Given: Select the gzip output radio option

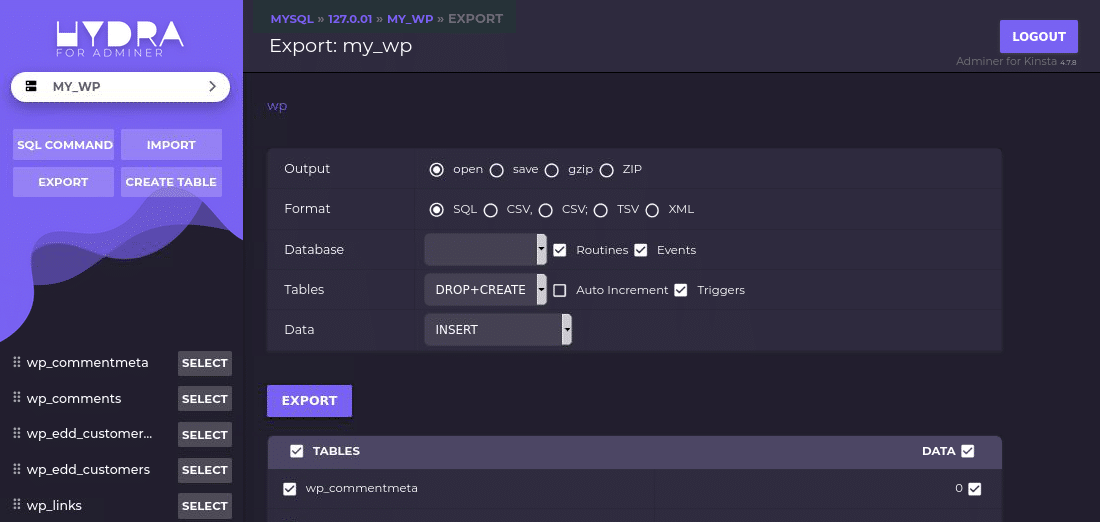Looking at the screenshot, I should click(x=552, y=170).
